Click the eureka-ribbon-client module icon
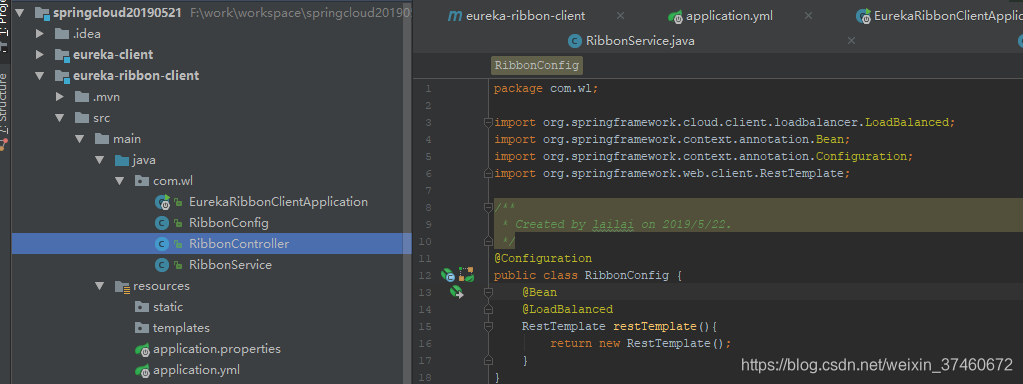 pos(62,76)
